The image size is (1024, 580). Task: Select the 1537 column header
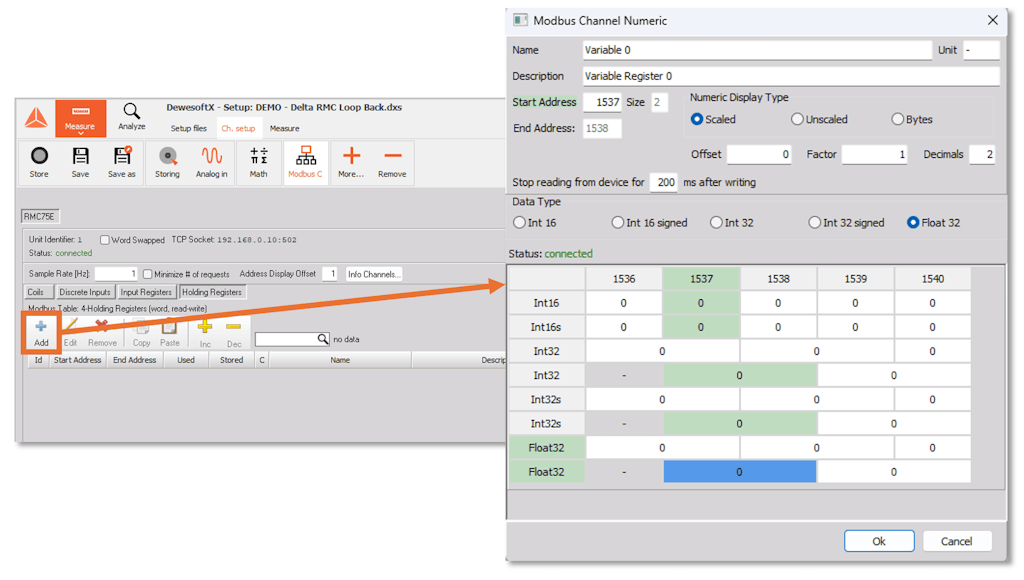(701, 279)
